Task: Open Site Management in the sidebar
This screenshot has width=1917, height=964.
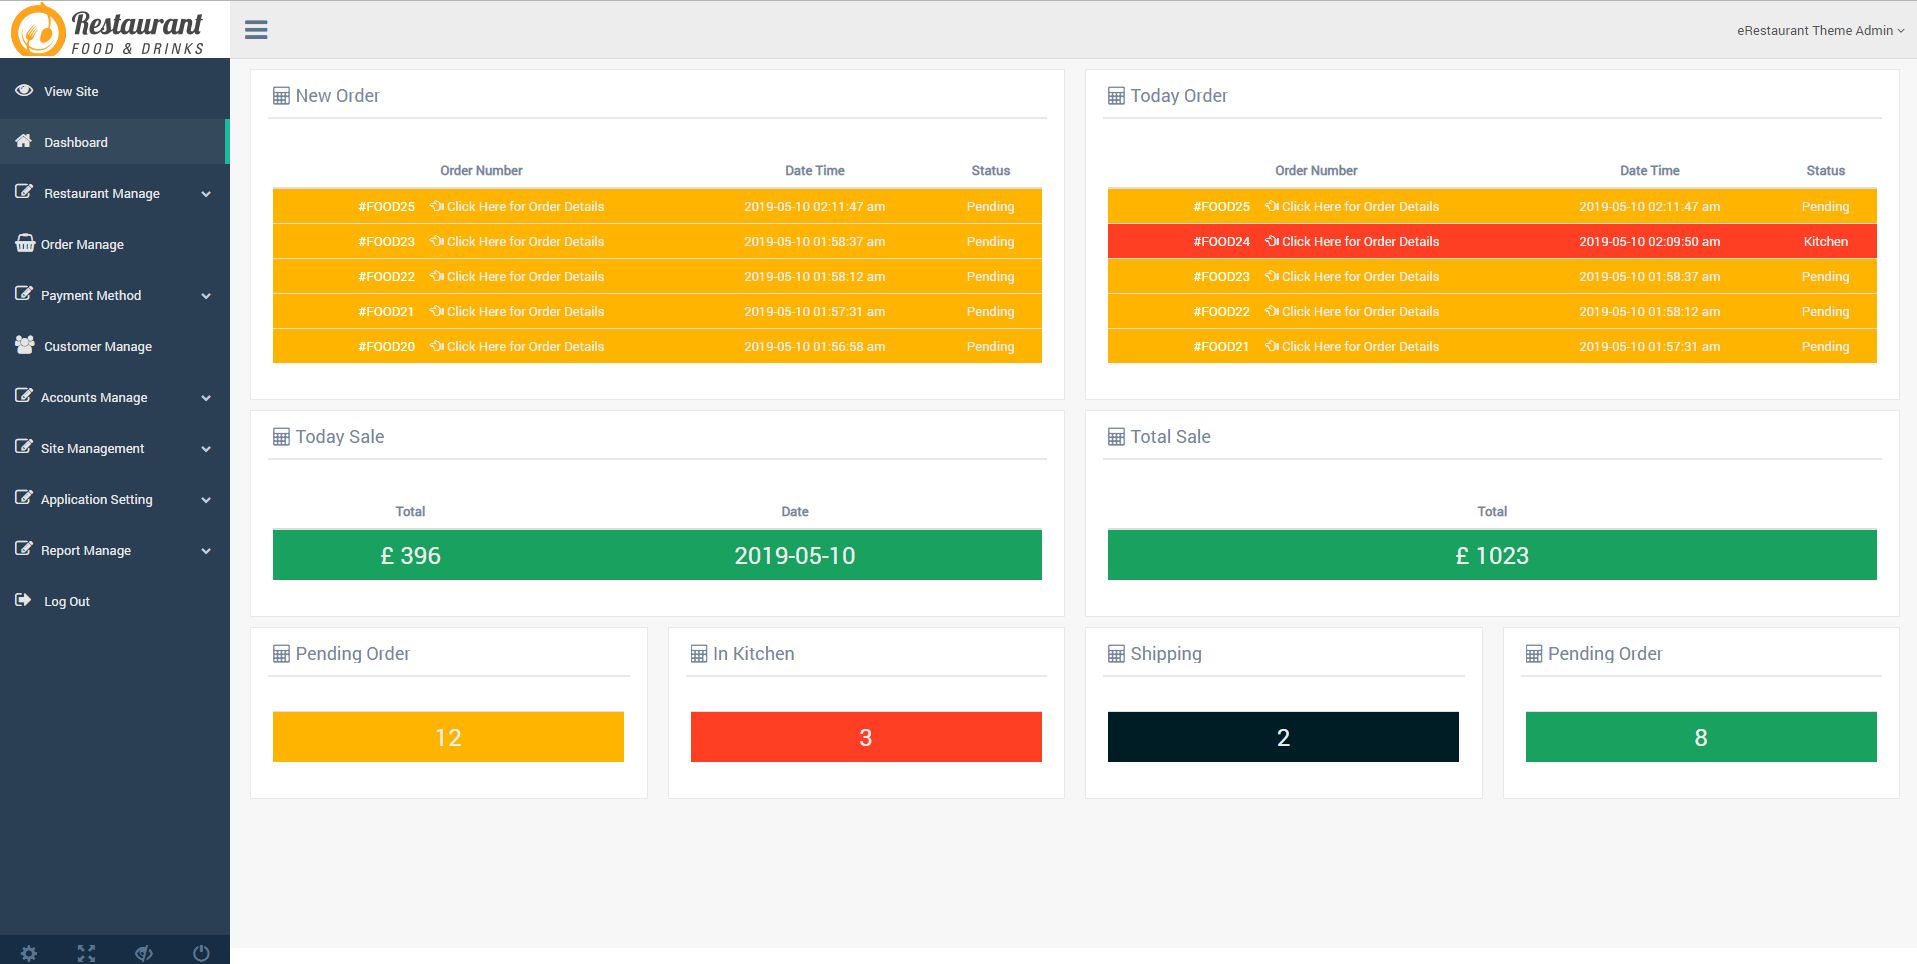Action: [x=92, y=448]
